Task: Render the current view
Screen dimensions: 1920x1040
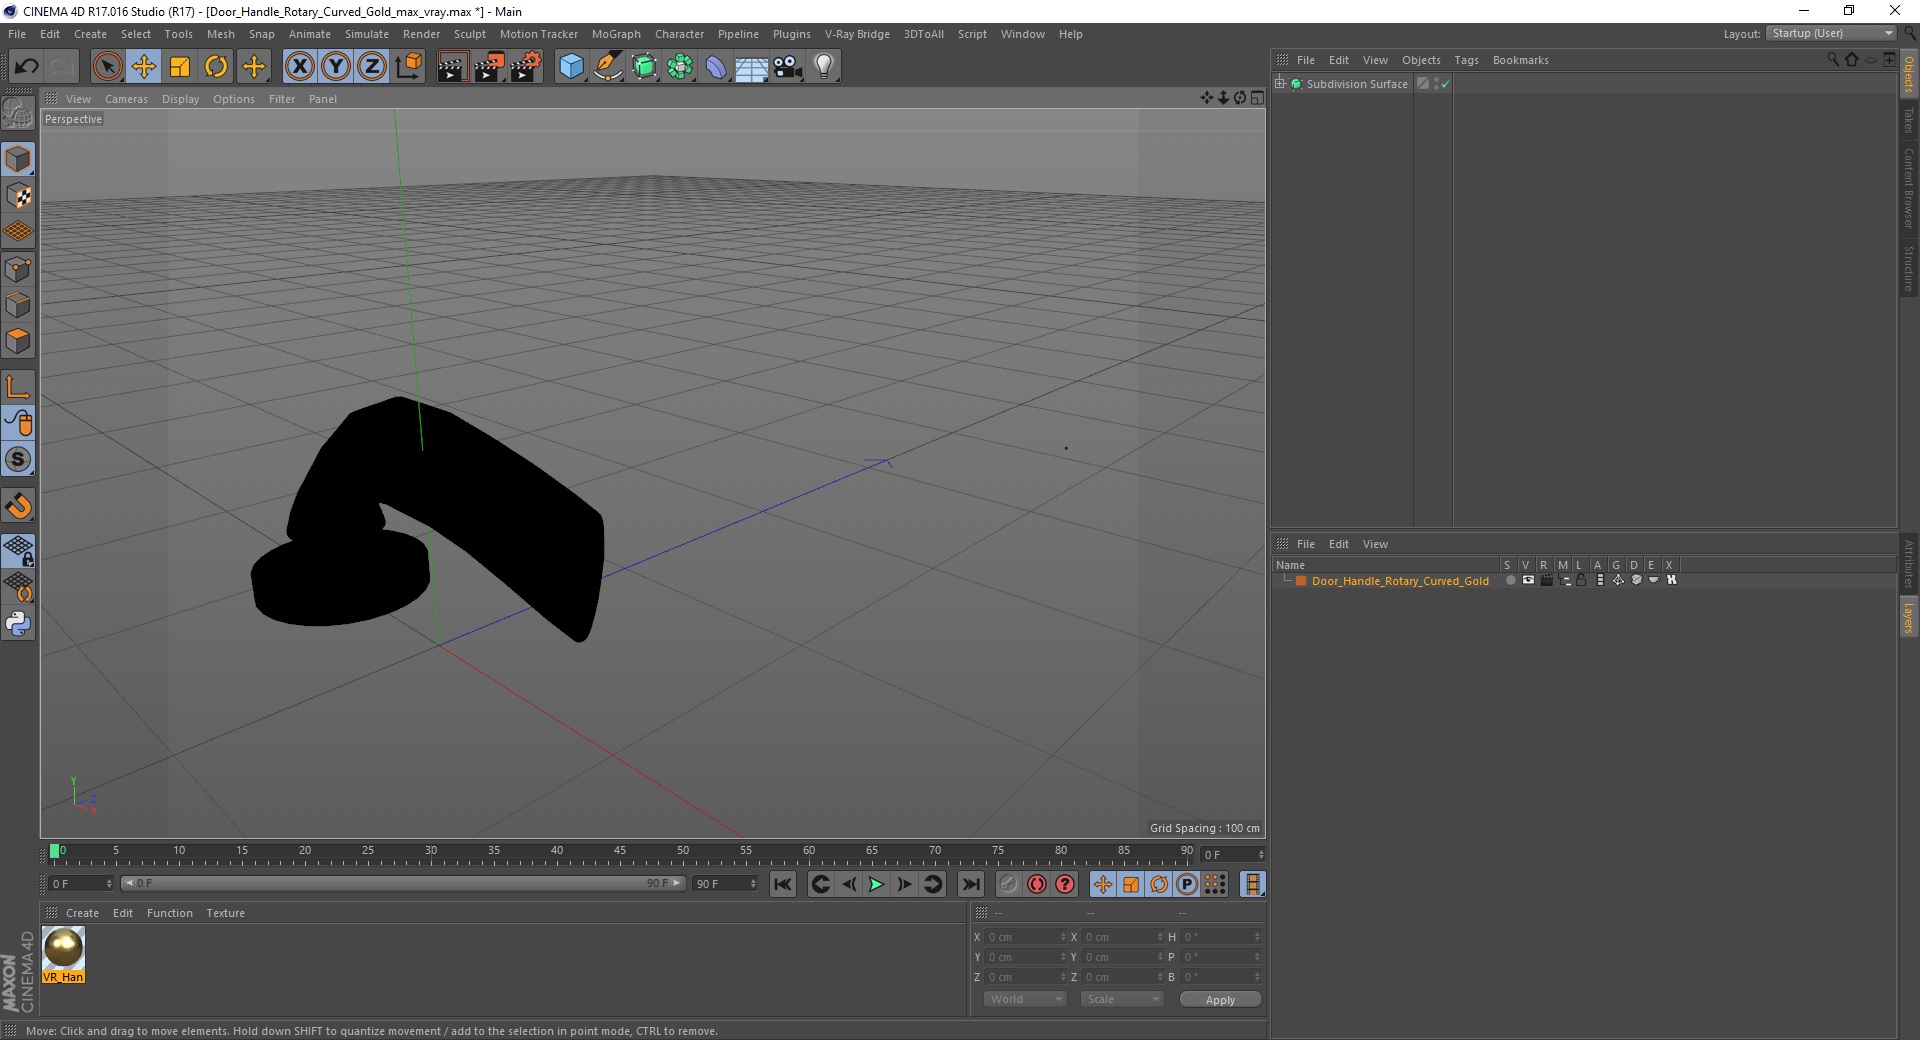Action: click(x=452, y=67)
